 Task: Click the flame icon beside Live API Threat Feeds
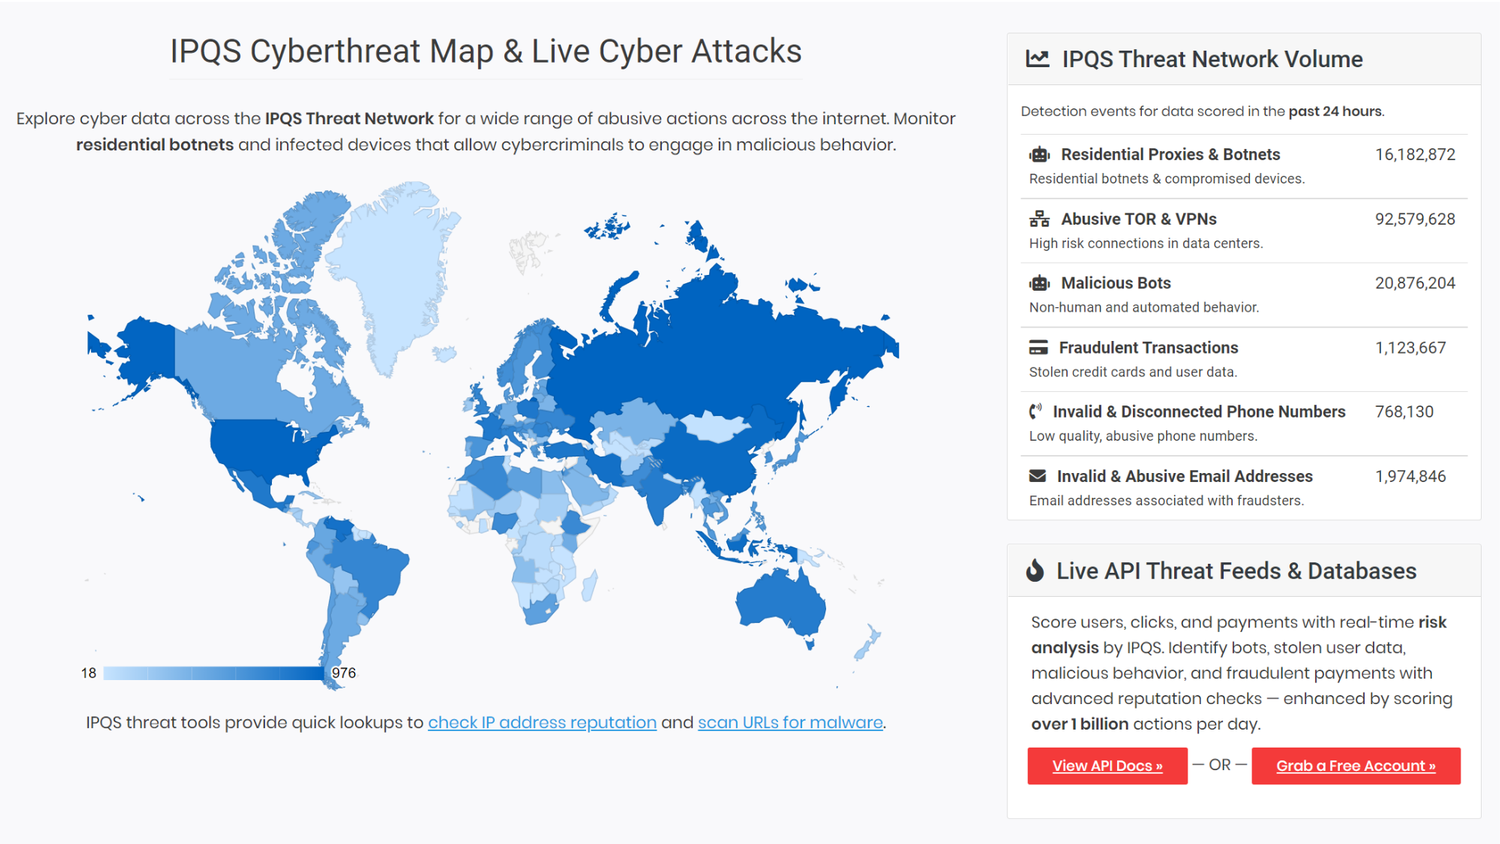(x=1034, y=571)
